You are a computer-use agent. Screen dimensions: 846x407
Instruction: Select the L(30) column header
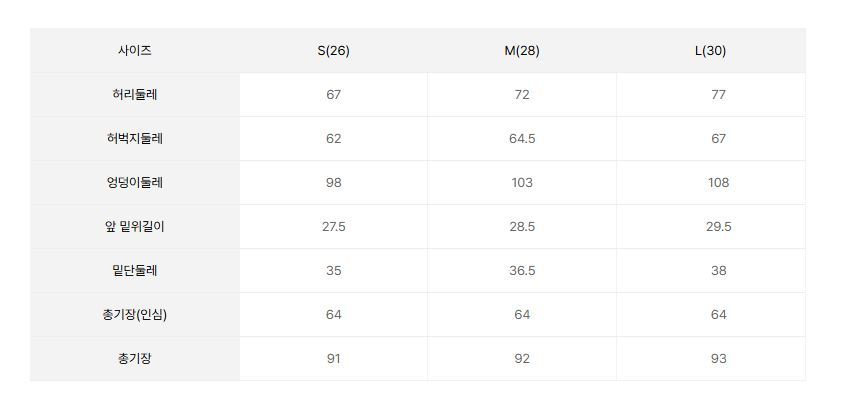tap(710, 51)
